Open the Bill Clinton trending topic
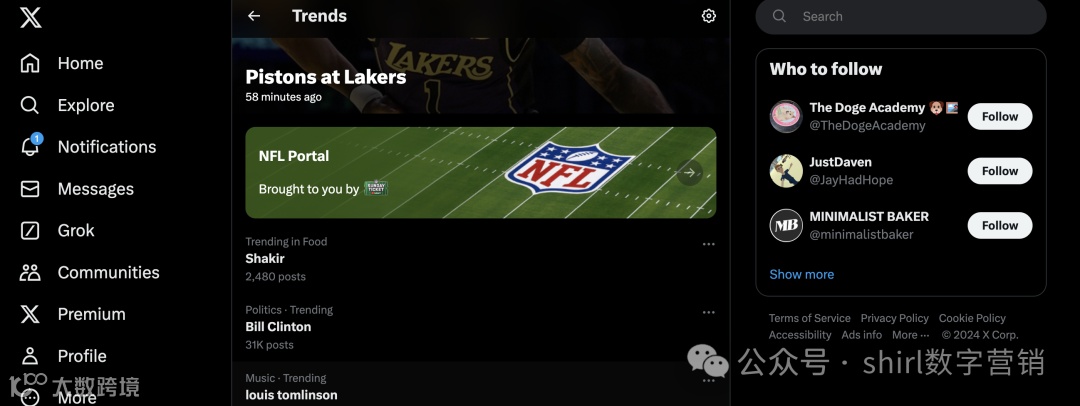Screen dimensions: 1080x406 (278, 327)
